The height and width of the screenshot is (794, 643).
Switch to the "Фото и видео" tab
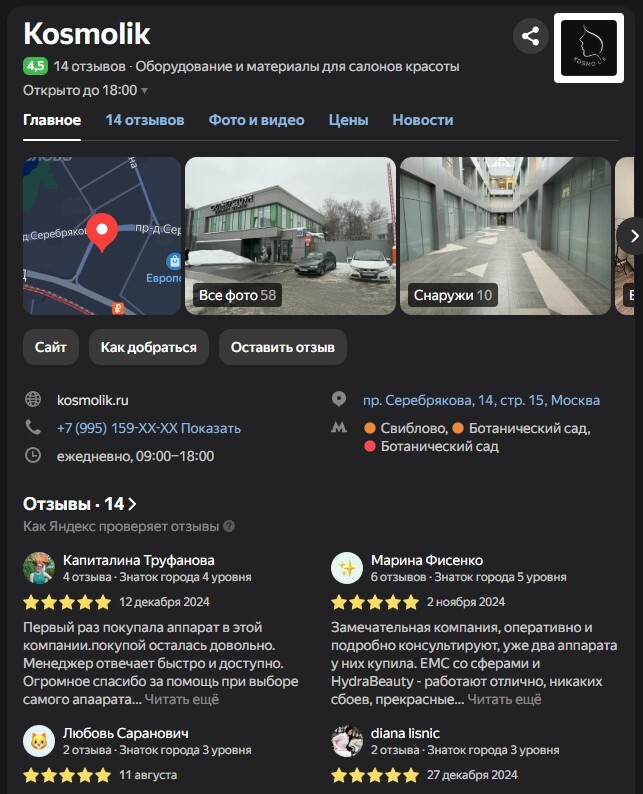(256, 120)
